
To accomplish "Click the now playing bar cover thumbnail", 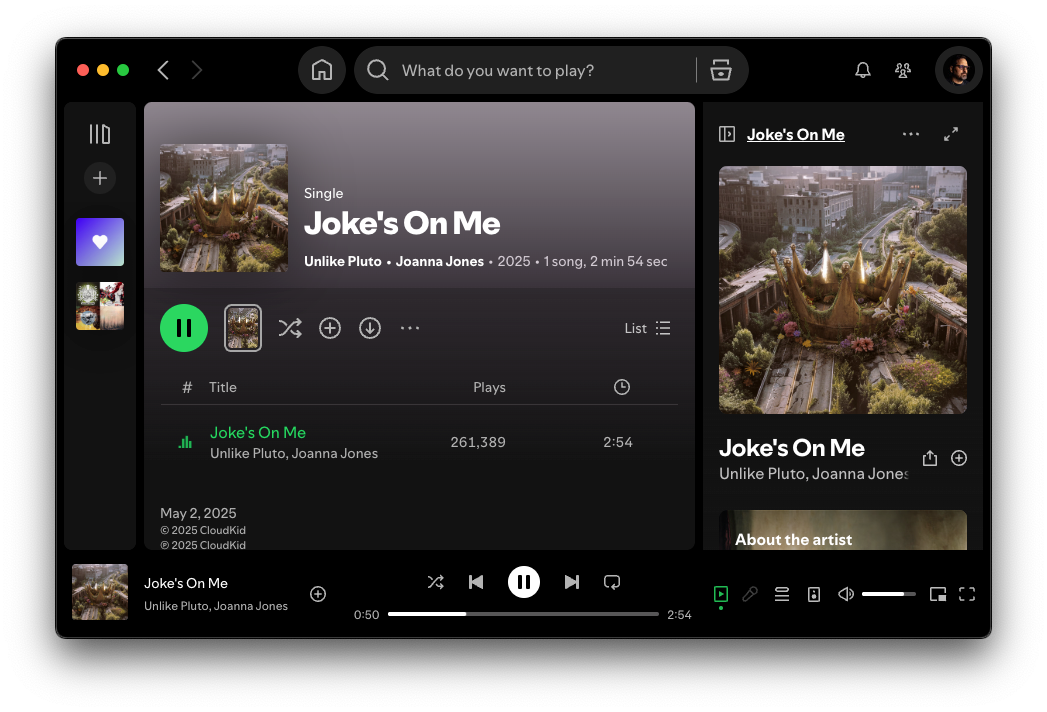I will 100,592.
